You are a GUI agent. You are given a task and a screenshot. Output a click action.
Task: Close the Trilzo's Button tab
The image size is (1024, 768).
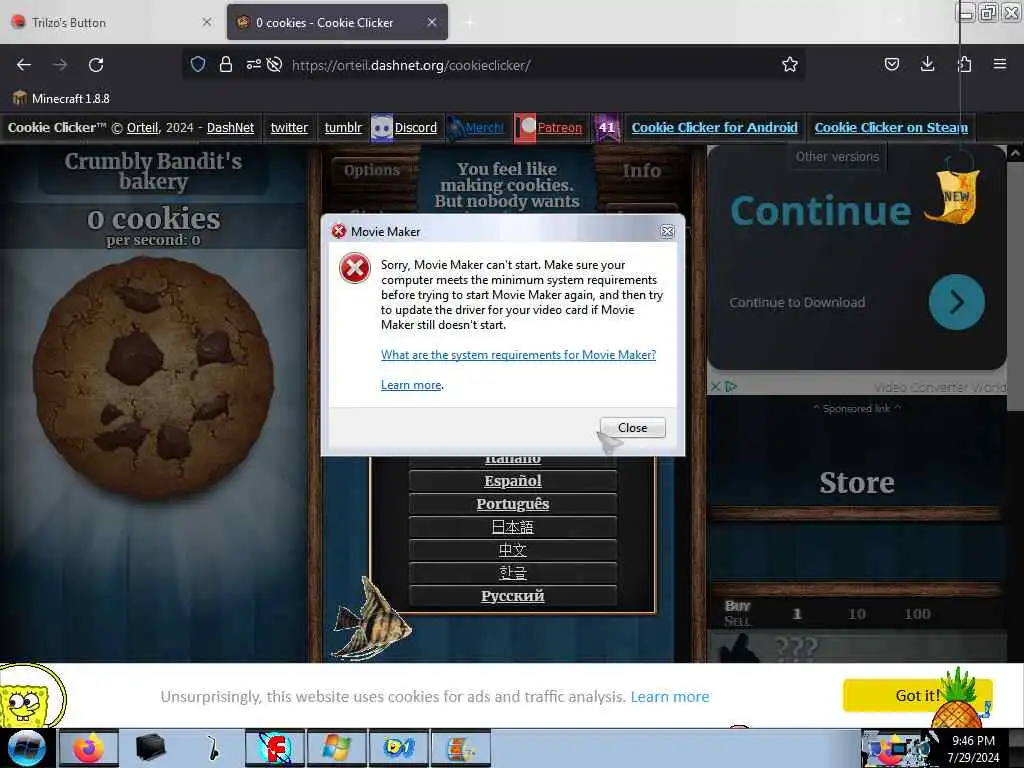(x=206, y=22)
